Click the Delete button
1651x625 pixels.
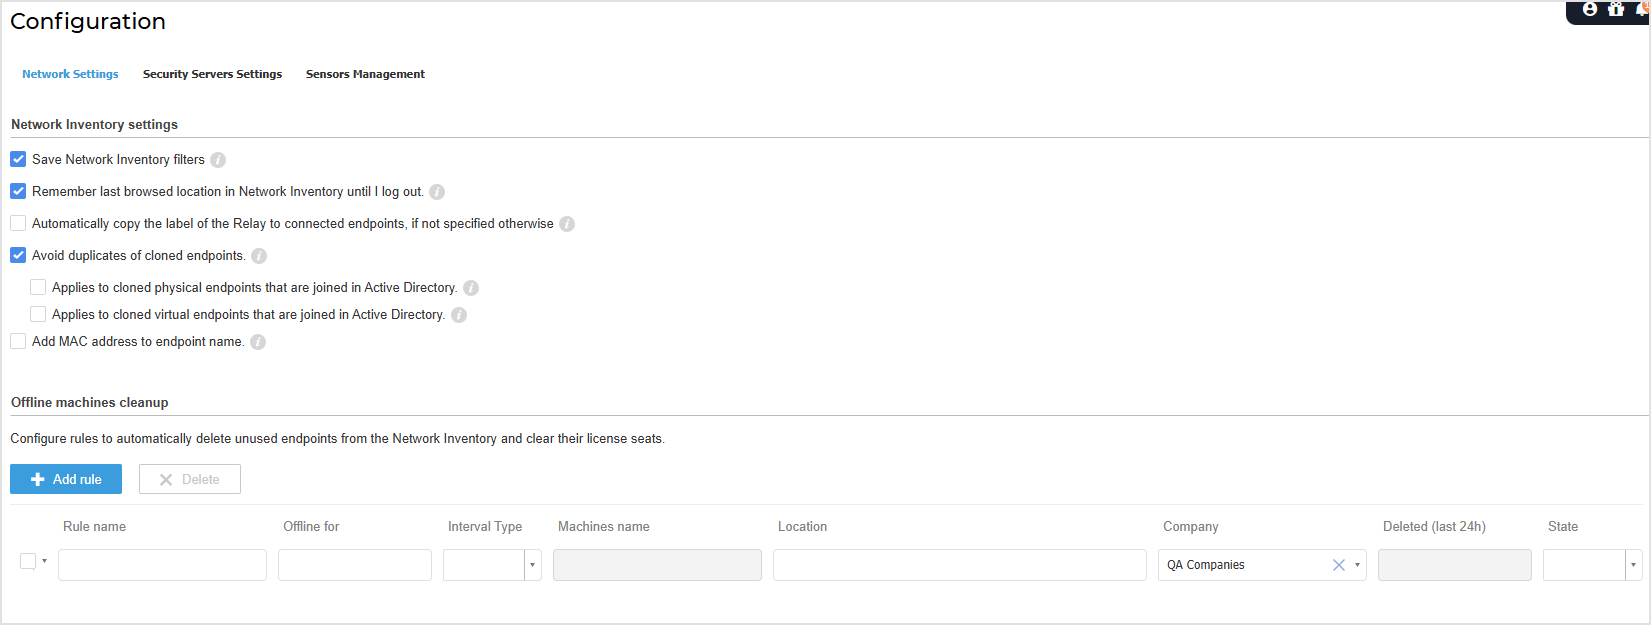pyautogui.click(x=190, y=479)
